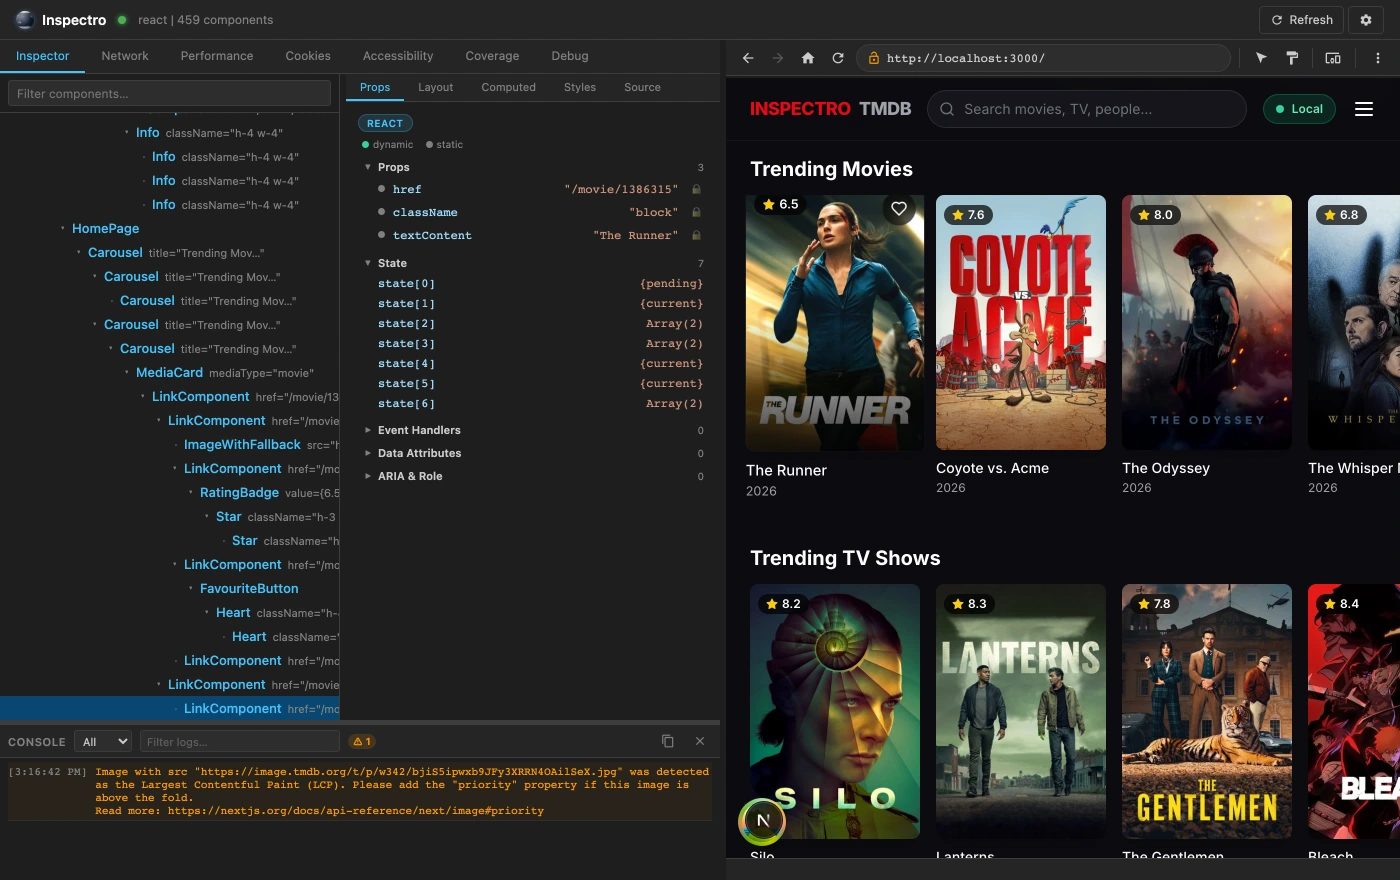Open the Coverage tab
The image size is (1400, 880).
coord(492,56)
